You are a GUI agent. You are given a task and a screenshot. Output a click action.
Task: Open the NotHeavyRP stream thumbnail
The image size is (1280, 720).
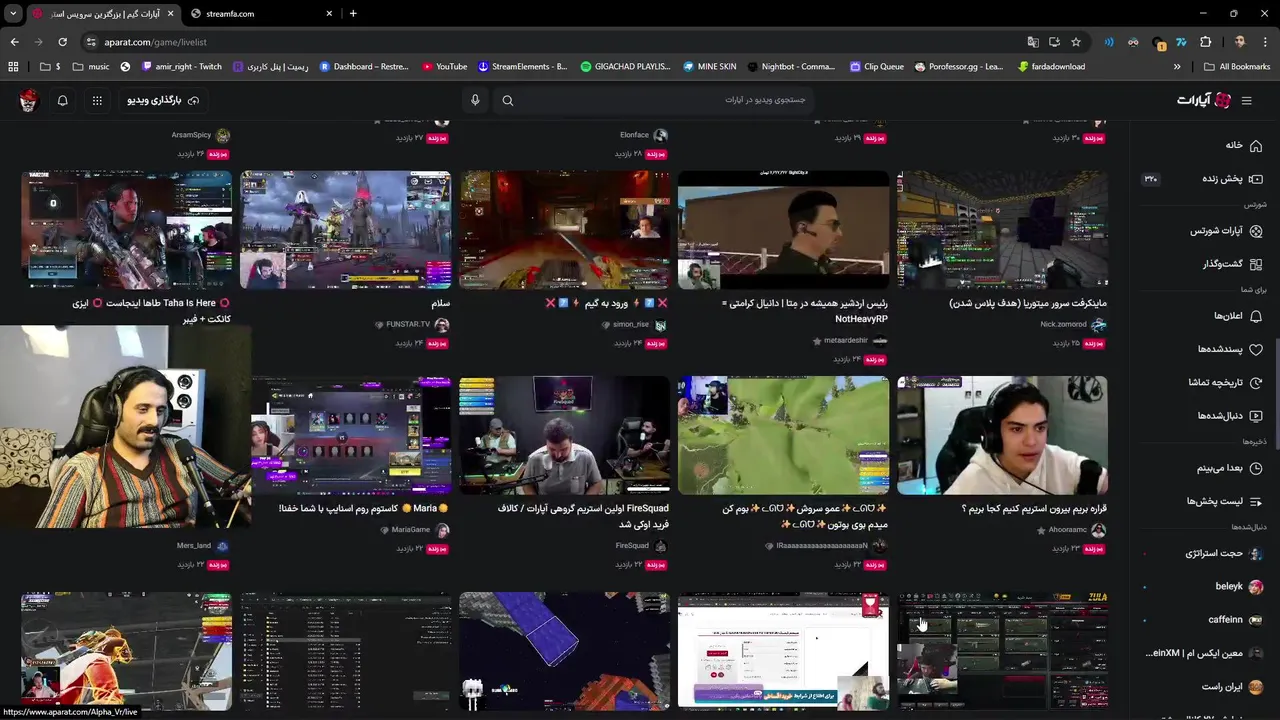(783, 229)
